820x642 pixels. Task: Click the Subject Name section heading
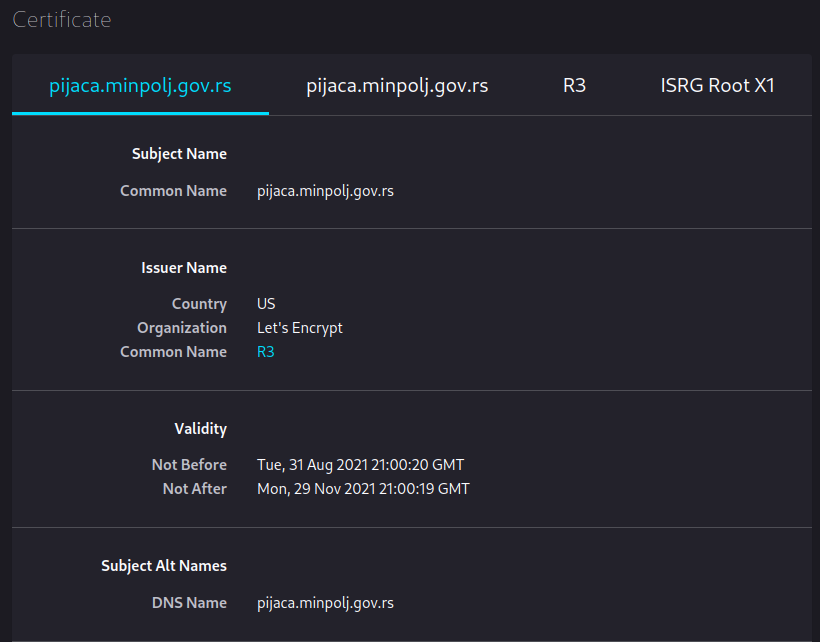pos(179,154)
